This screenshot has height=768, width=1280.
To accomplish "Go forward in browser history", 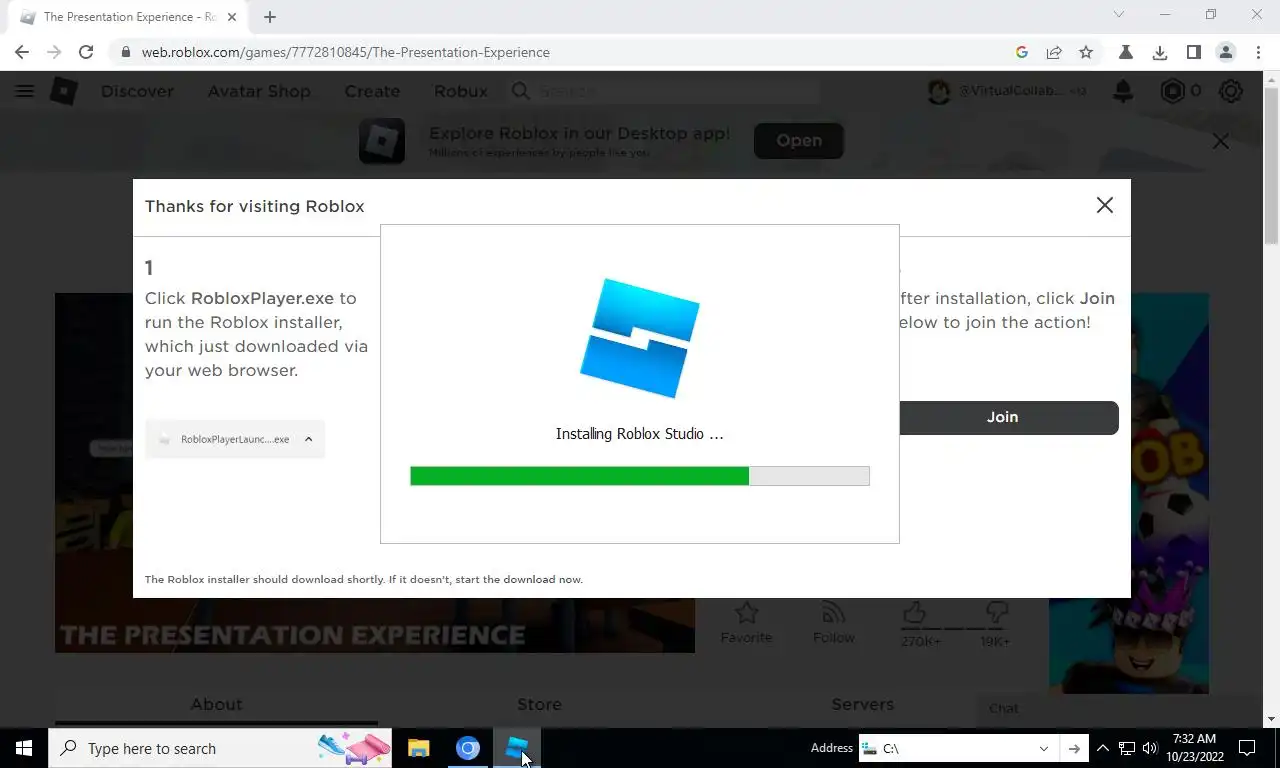I will click(54, 52).
